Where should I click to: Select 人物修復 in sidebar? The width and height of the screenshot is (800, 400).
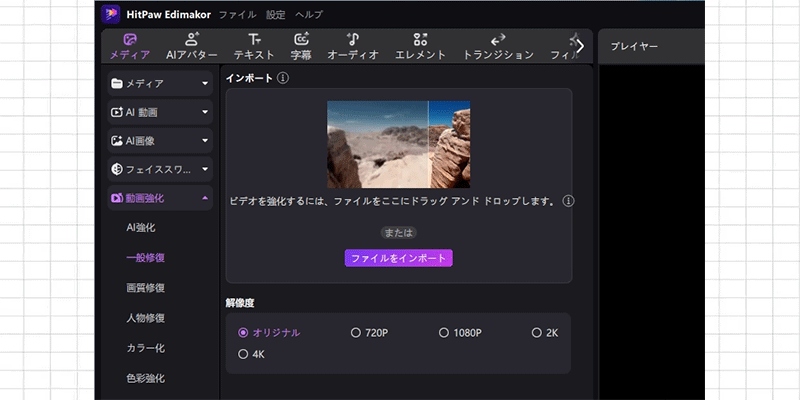pos(145,318)
